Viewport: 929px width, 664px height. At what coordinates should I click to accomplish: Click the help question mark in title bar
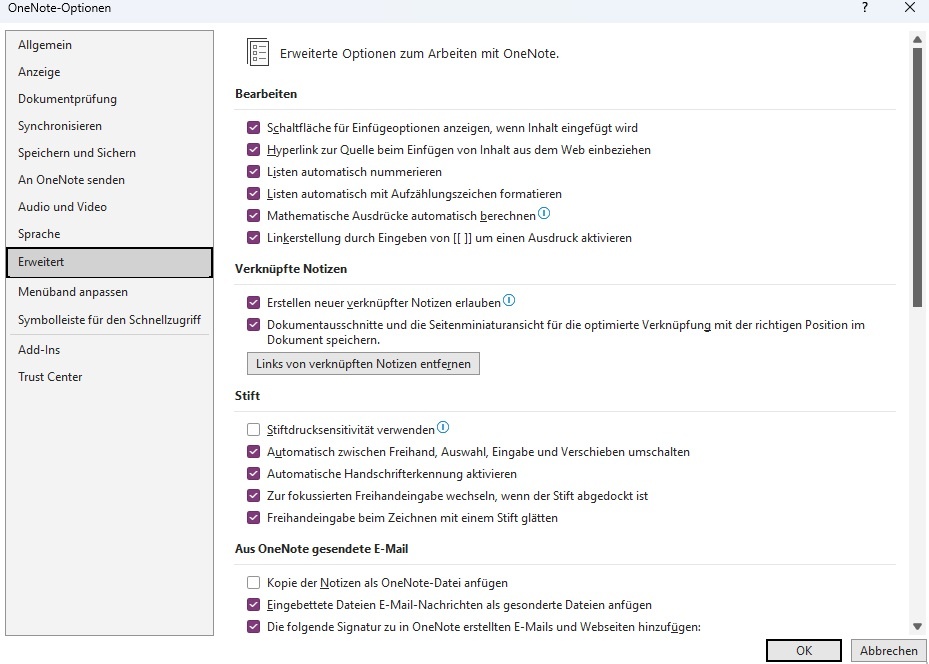(x=865, y=8)
